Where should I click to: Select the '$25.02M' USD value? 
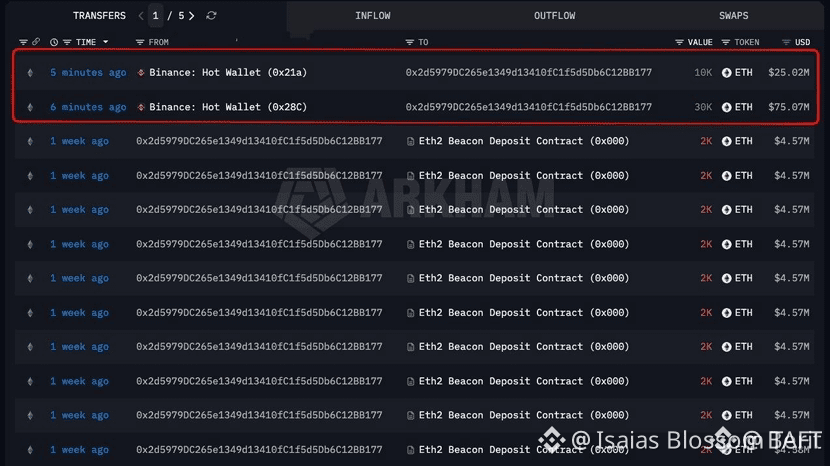[788, 73]
